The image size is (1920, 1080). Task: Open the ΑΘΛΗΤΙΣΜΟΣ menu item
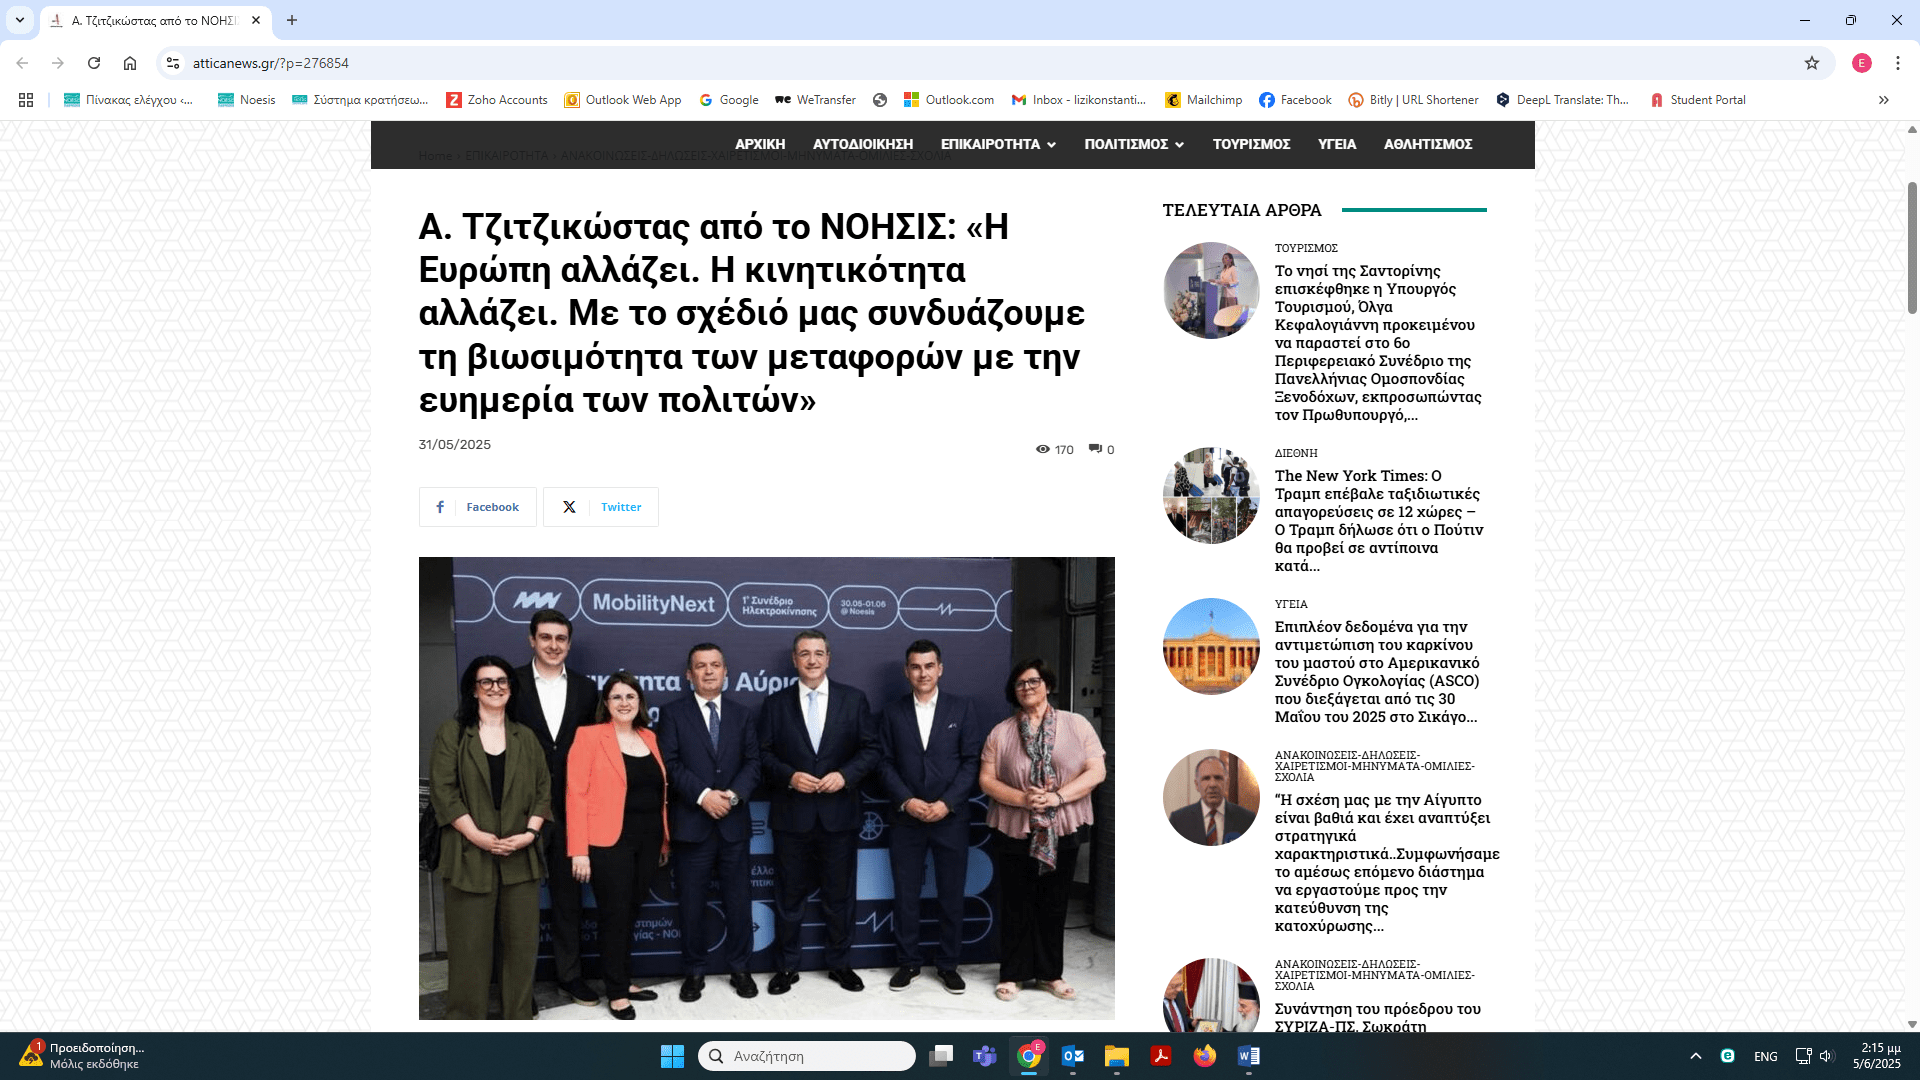pyautogui.click(x=1427, y=144)
